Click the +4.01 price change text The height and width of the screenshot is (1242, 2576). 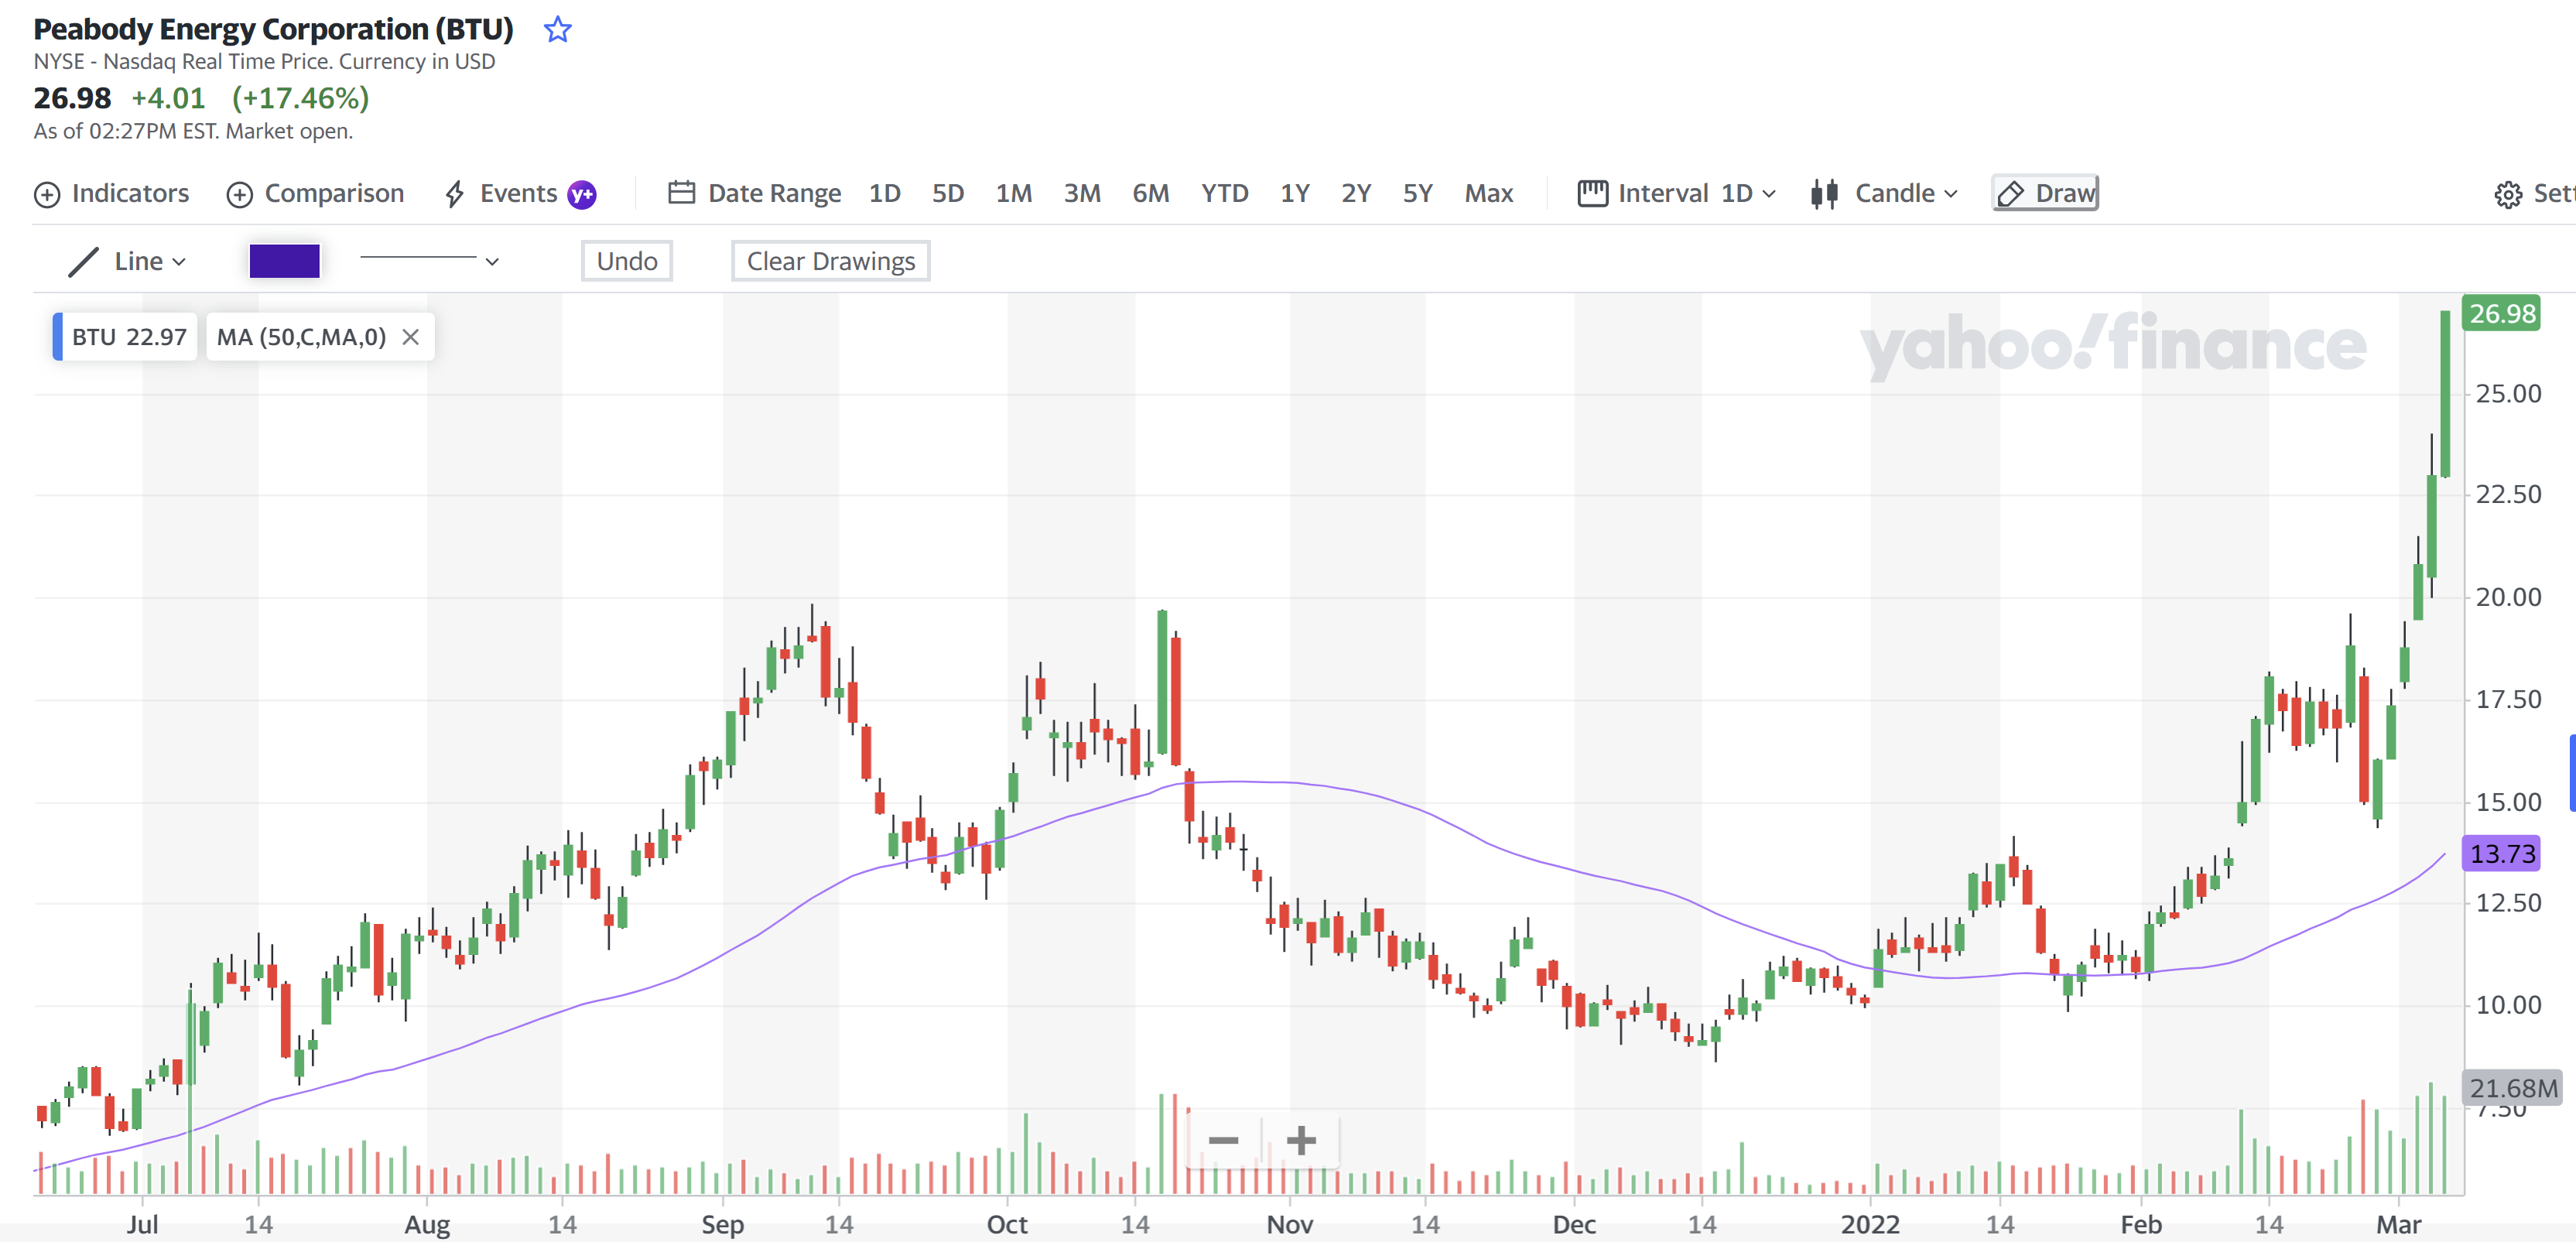click(168, 98)
